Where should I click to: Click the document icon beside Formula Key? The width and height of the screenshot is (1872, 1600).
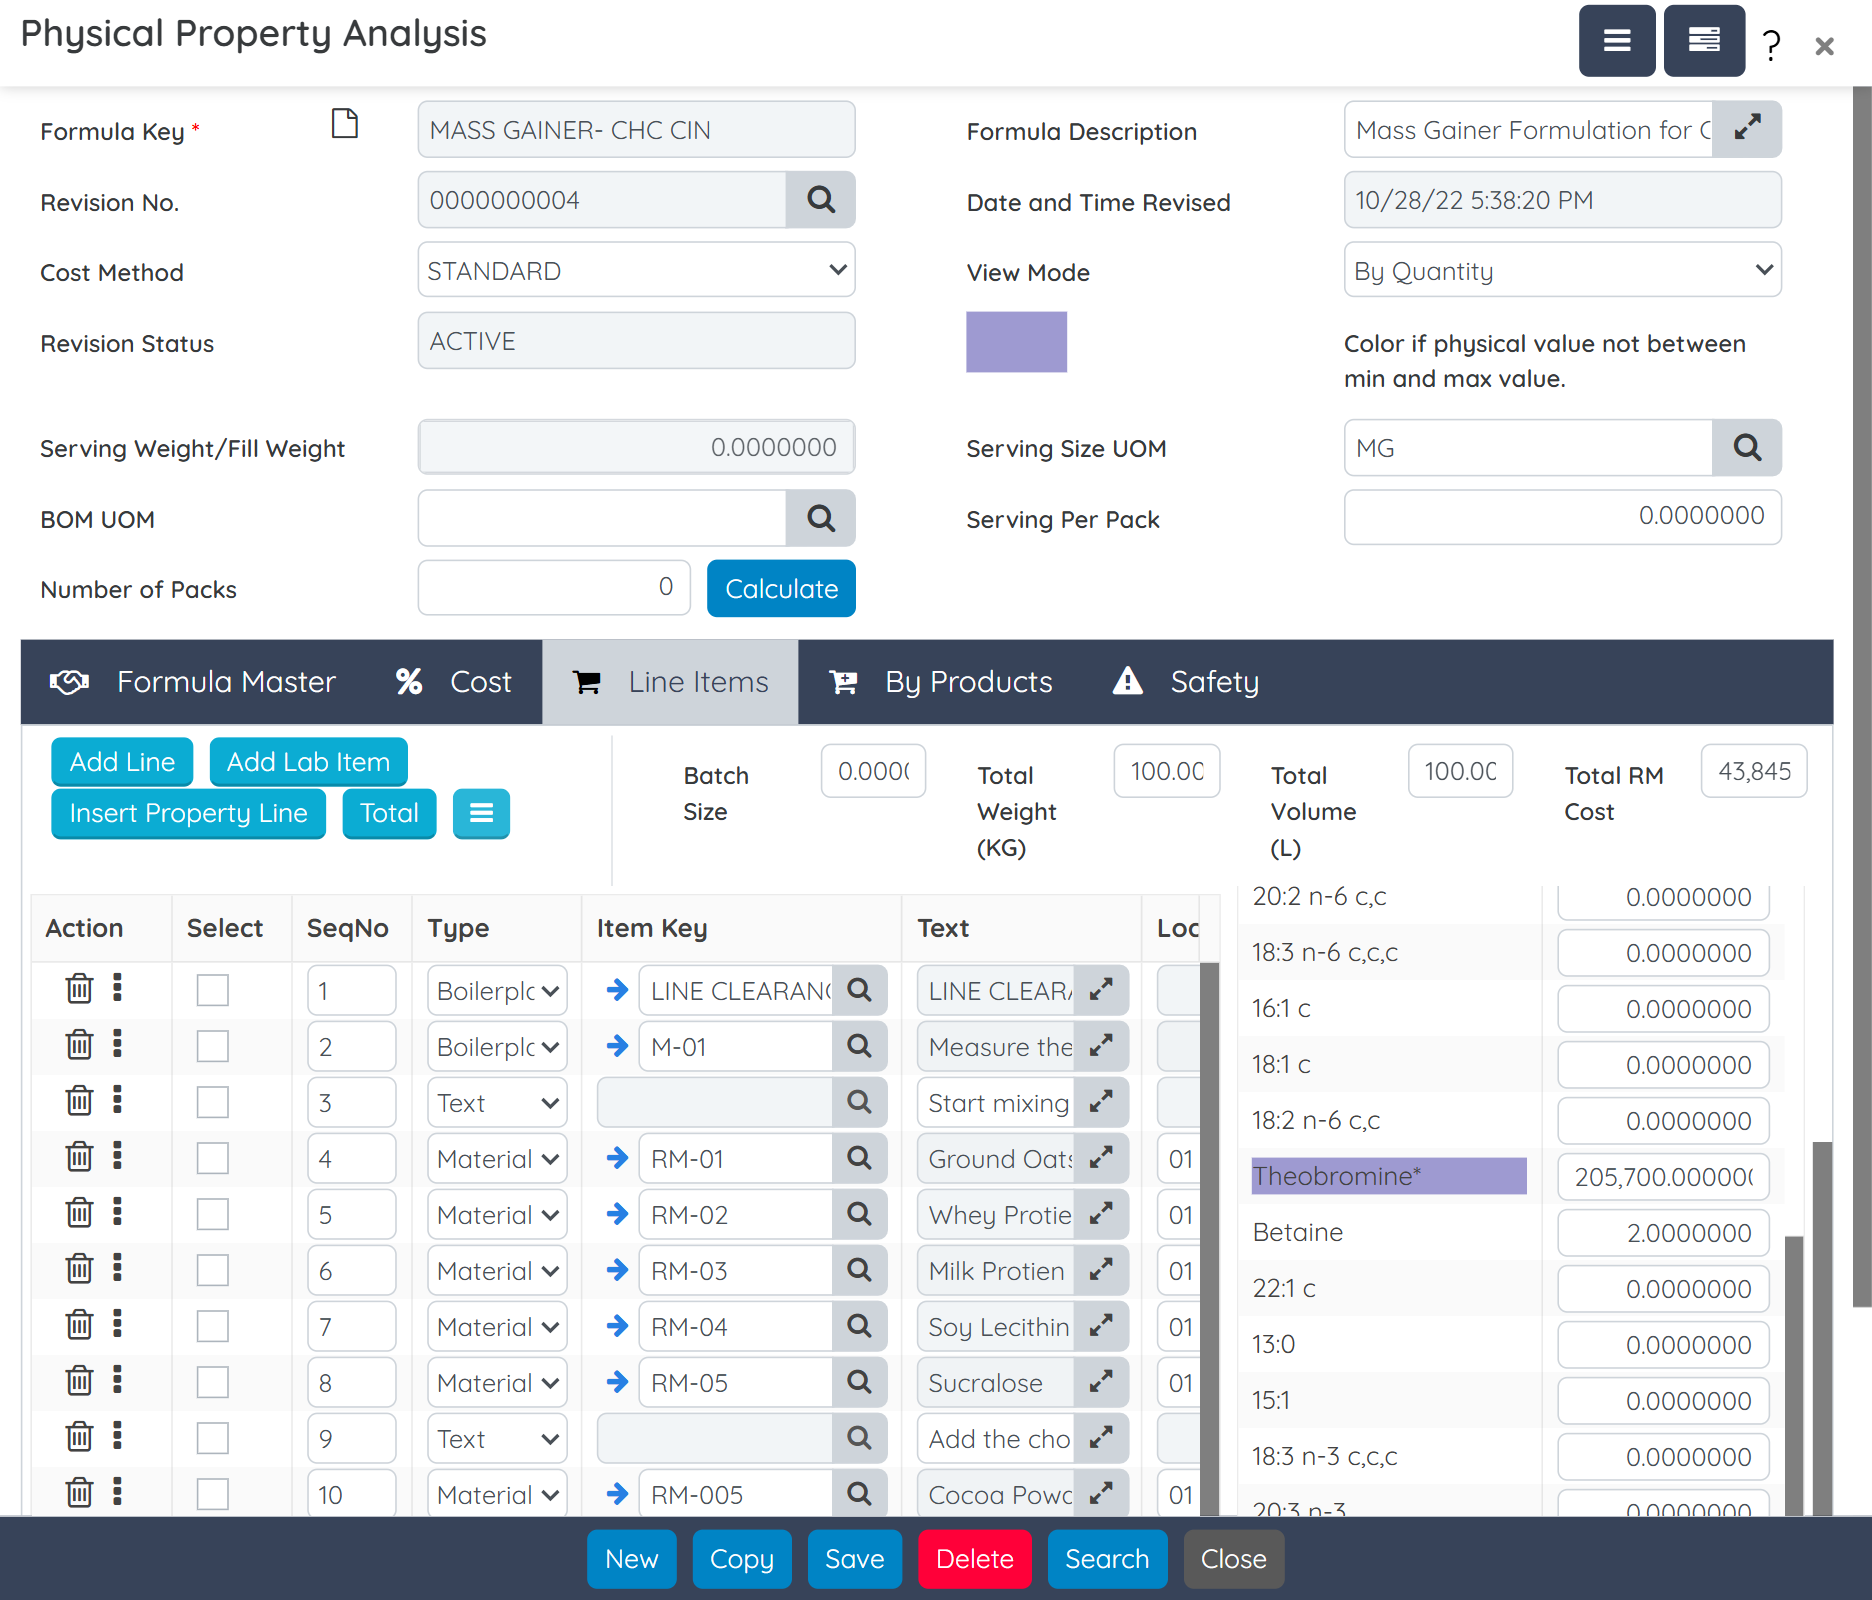click(x=345, y=124)
